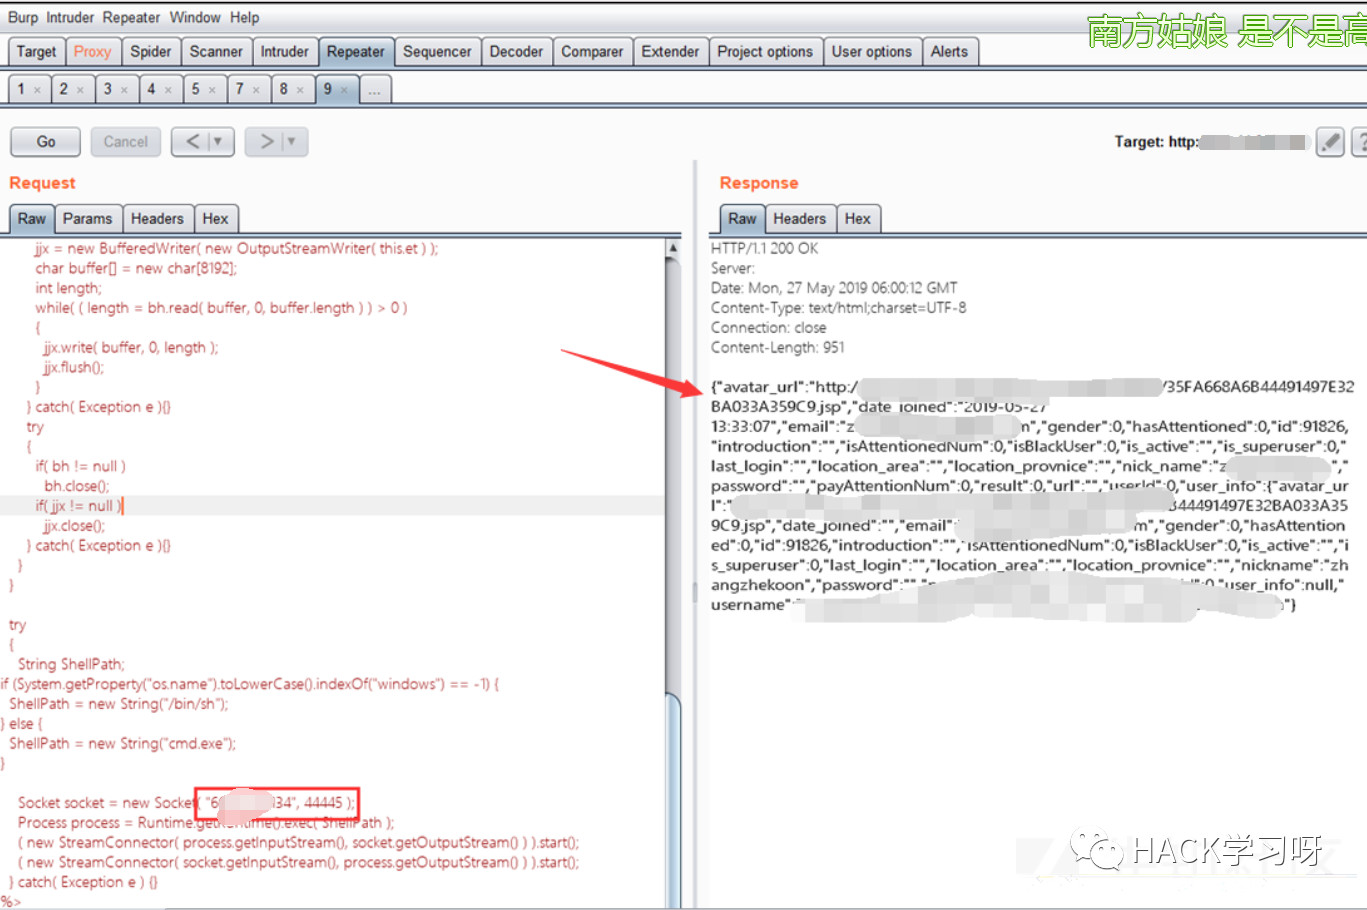This screenshot has width=1367, height=910.
Task: Open the Alerts tab
Action: point(949,52)
